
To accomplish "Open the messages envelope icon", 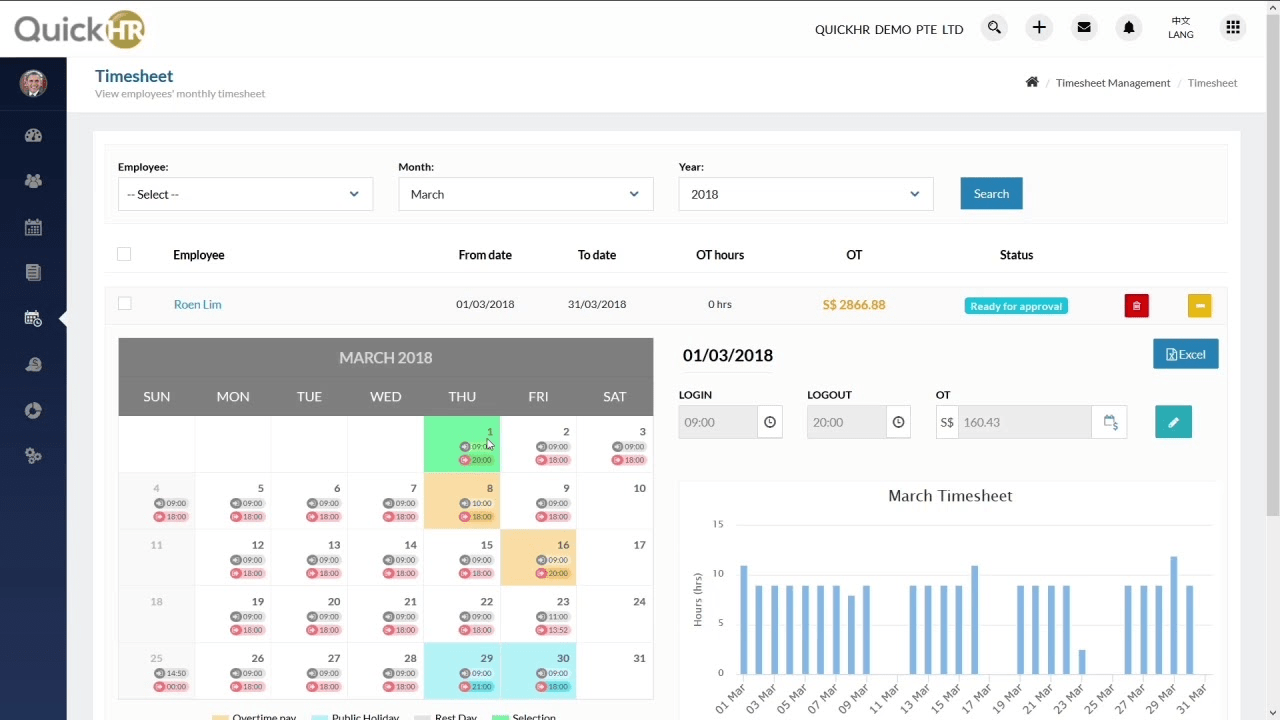I will (x=1084, y=28).
